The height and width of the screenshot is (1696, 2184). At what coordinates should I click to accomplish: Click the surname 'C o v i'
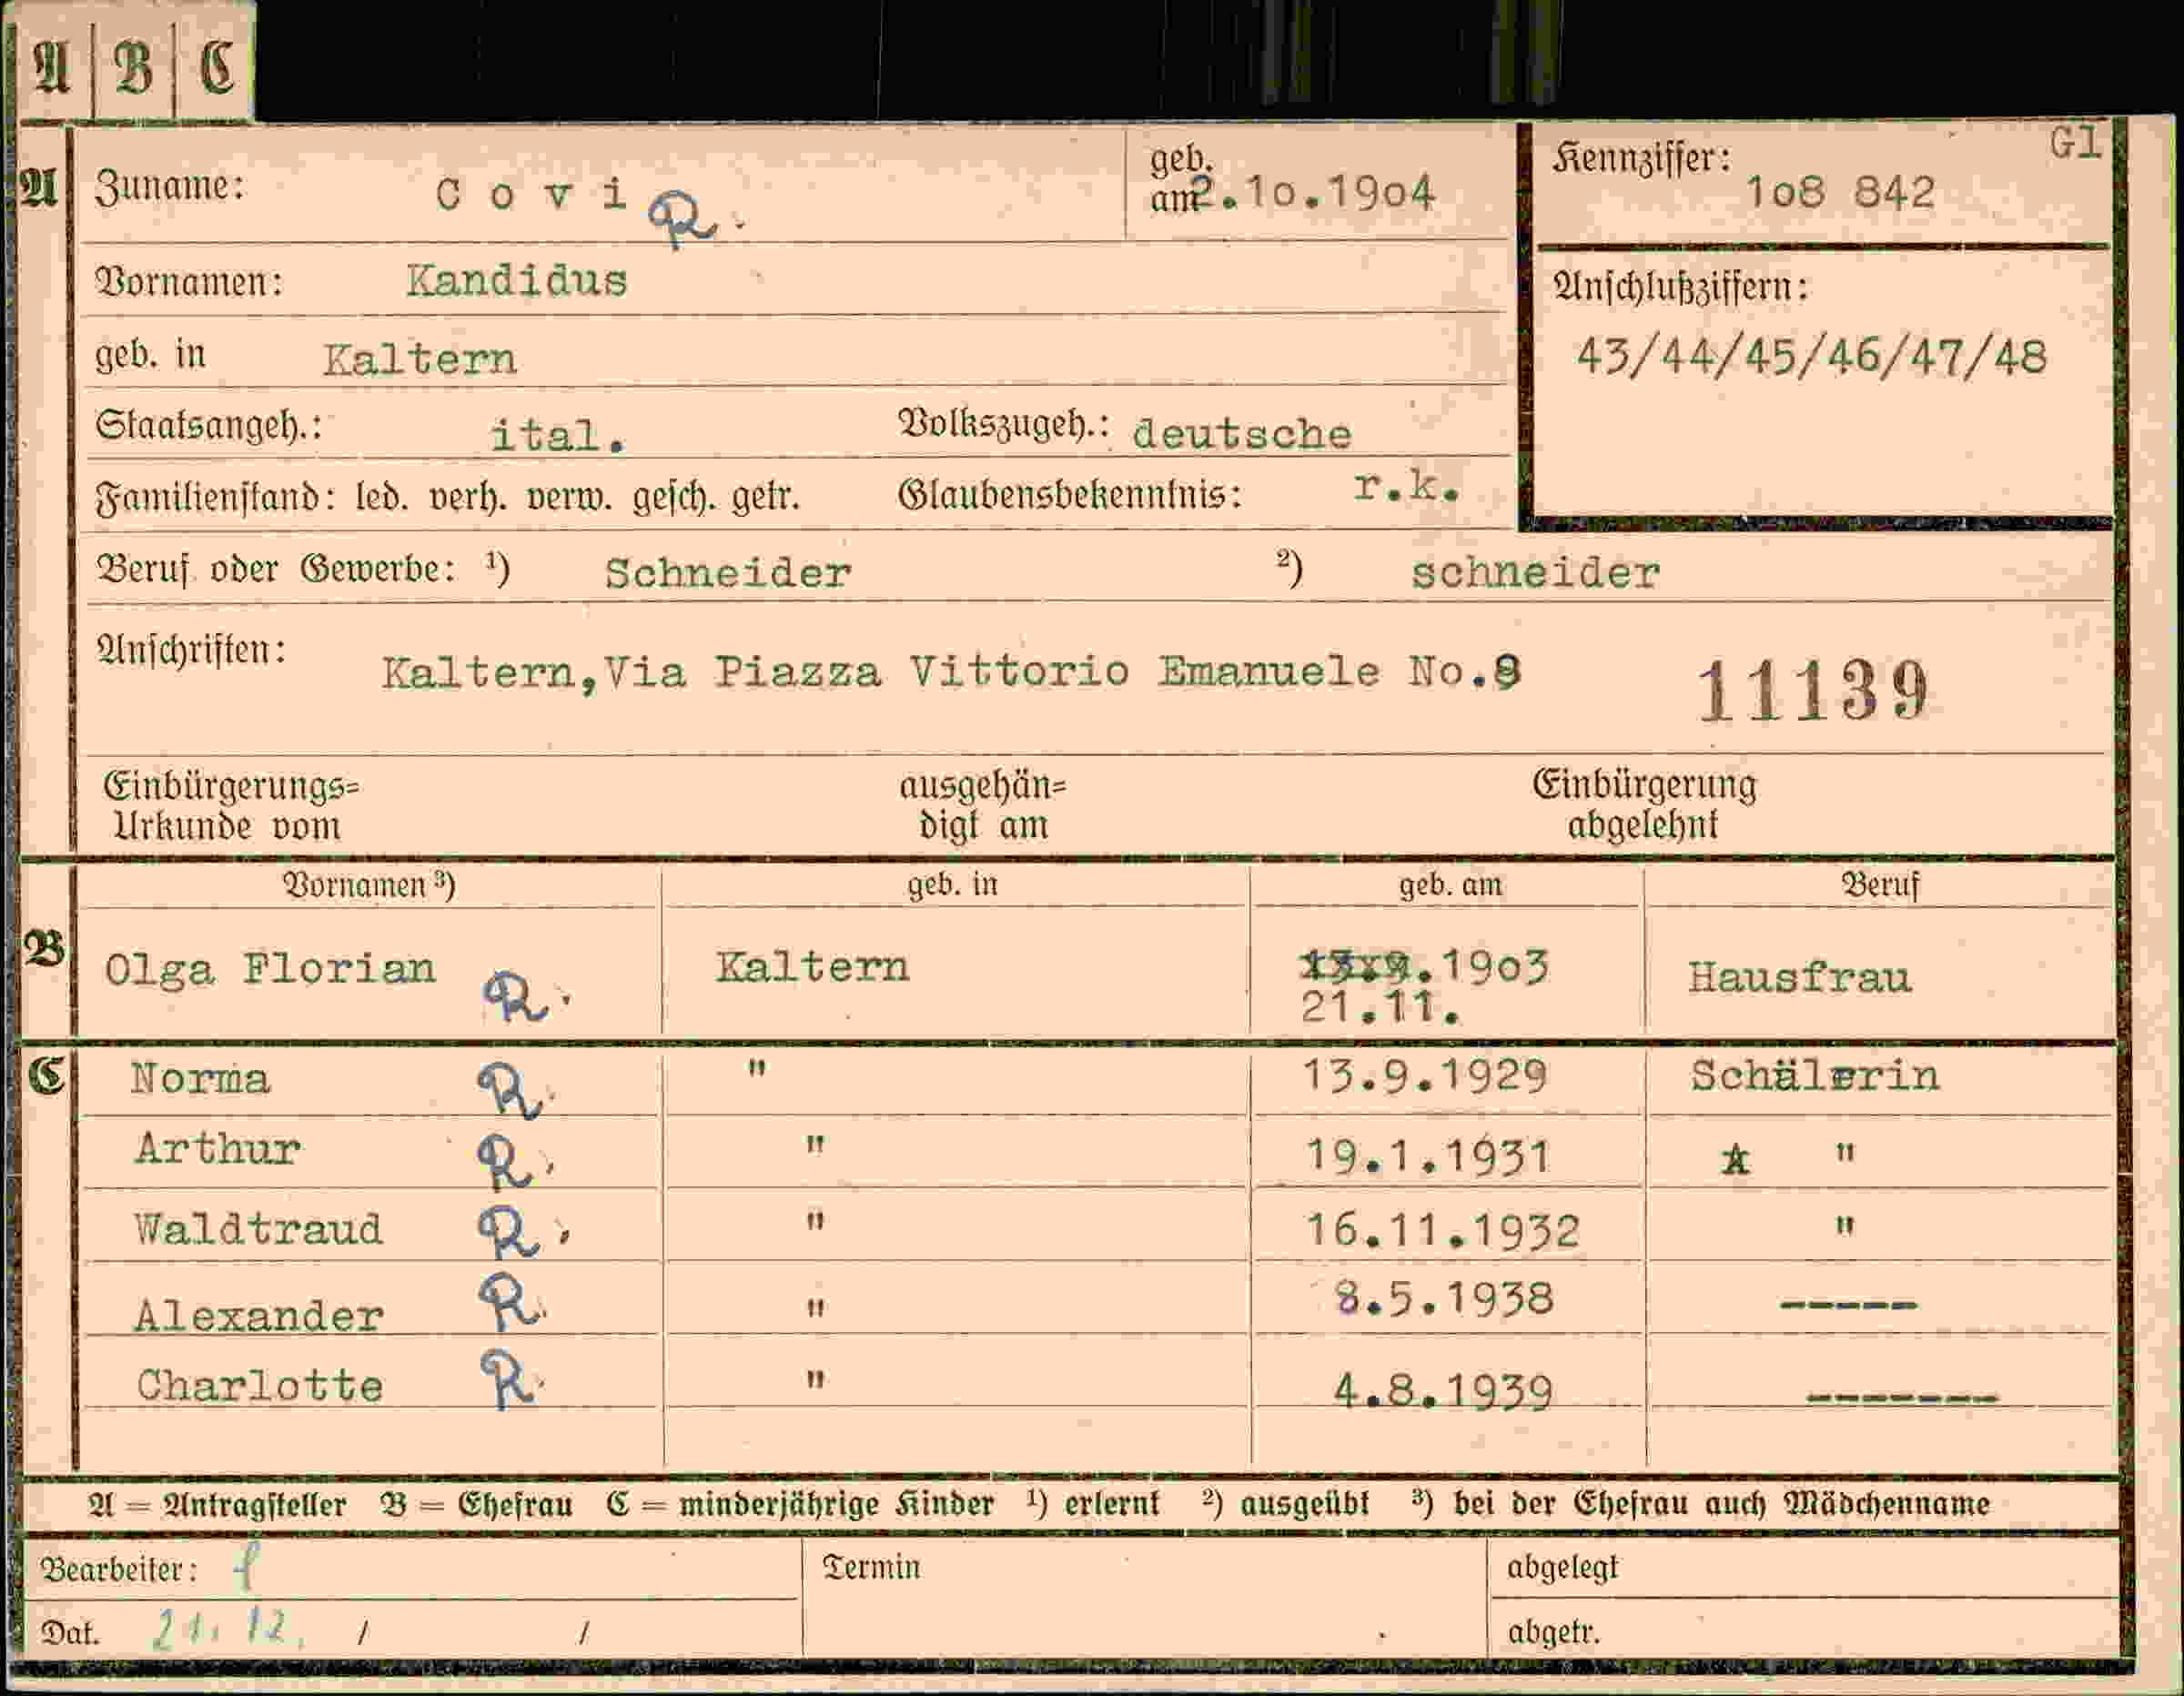tap(531, 194)
